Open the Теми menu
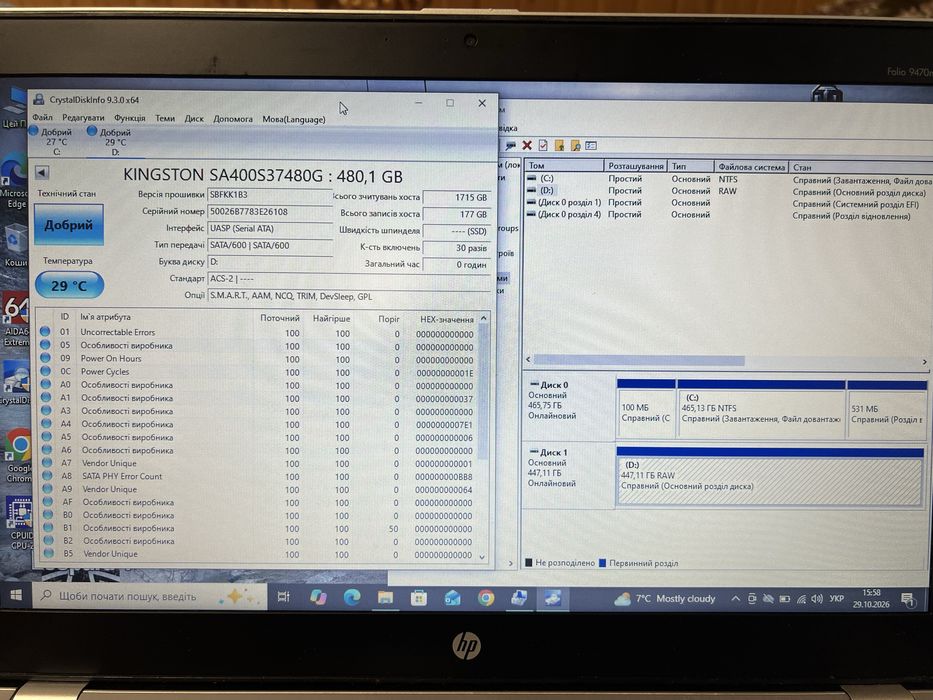This screenshot has height=700, width=933. [x=165, y=118]
